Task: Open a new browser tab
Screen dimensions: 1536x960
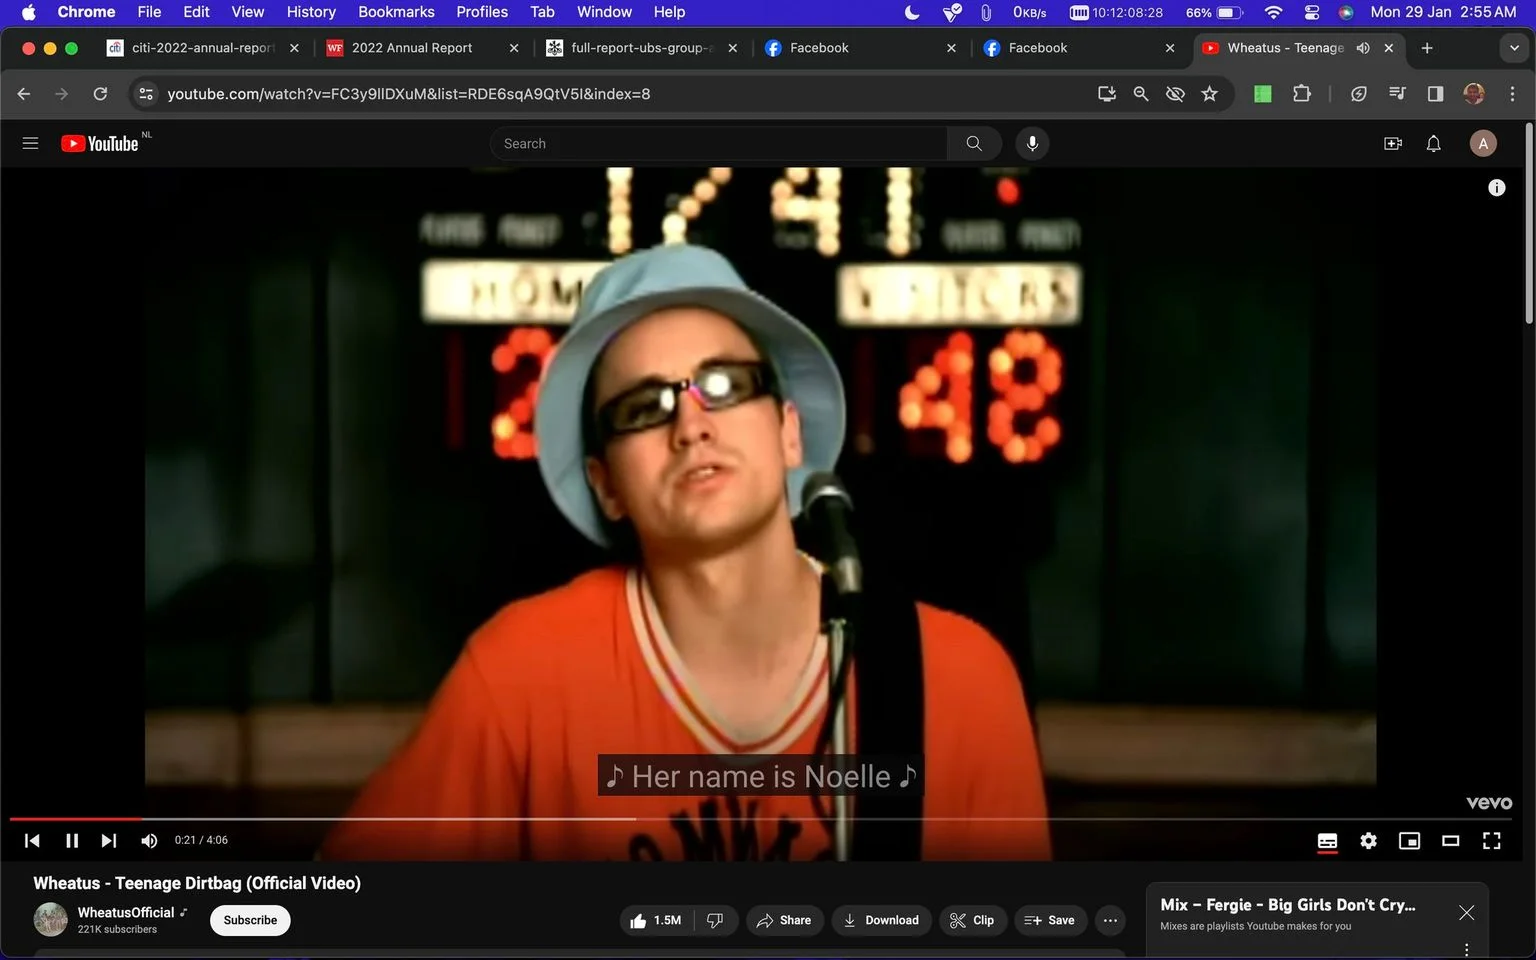Action: tap(1427, 47)
